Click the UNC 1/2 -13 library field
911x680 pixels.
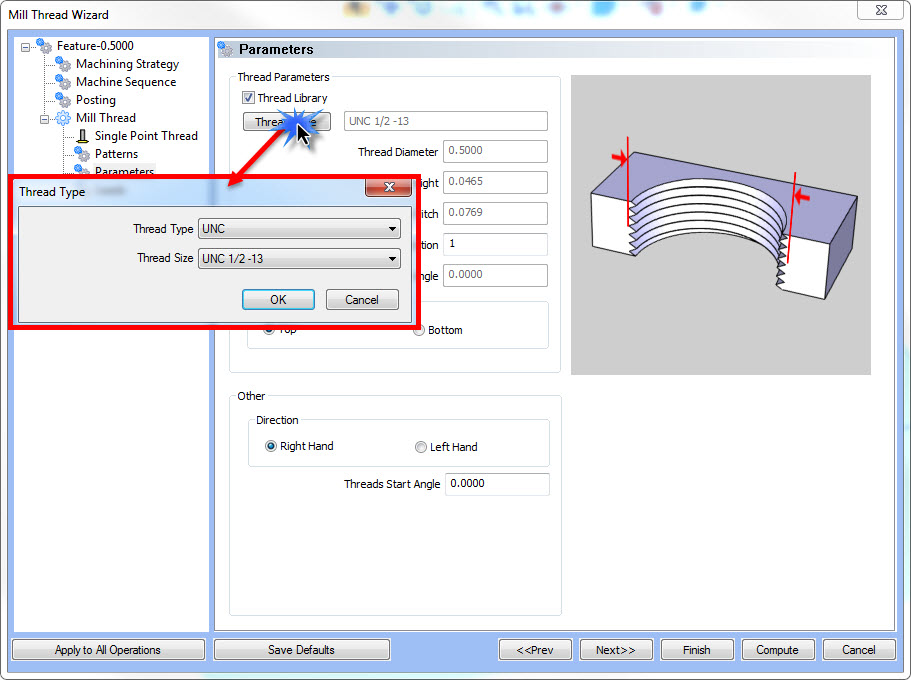(446, 121)
